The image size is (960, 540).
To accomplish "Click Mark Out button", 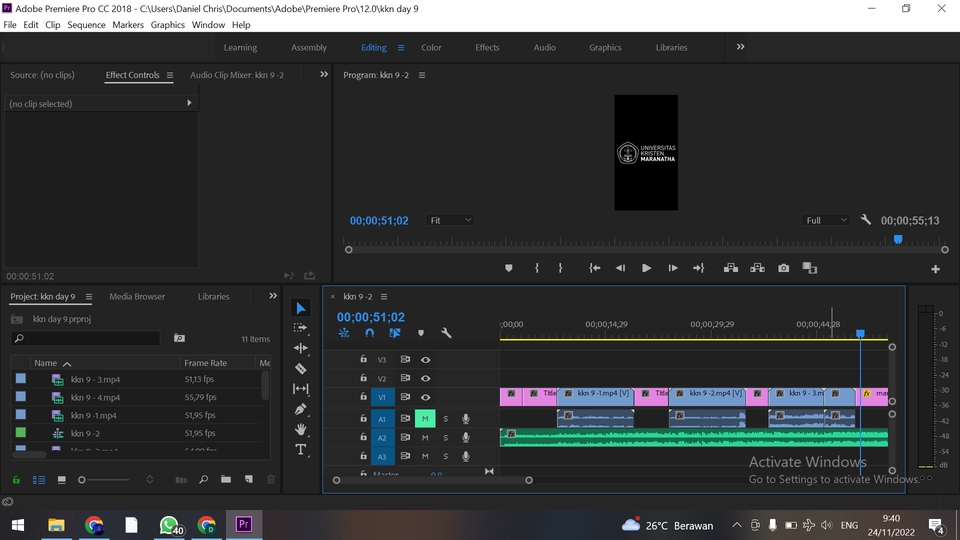I will 560,268.
